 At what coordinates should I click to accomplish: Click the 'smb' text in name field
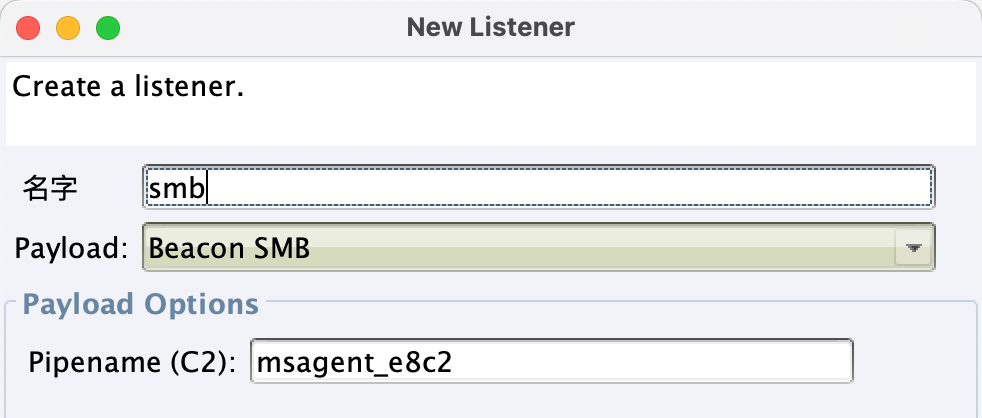[177, 187]
